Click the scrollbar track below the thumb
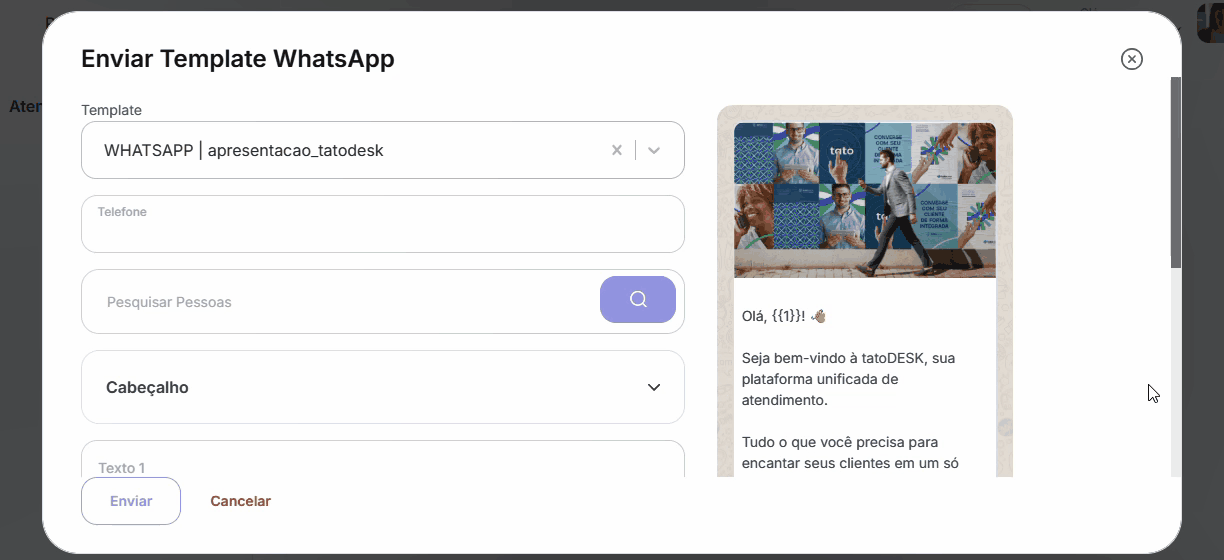The width and height of the screenshot is (1224, 560). click(x=1176, y=380)
